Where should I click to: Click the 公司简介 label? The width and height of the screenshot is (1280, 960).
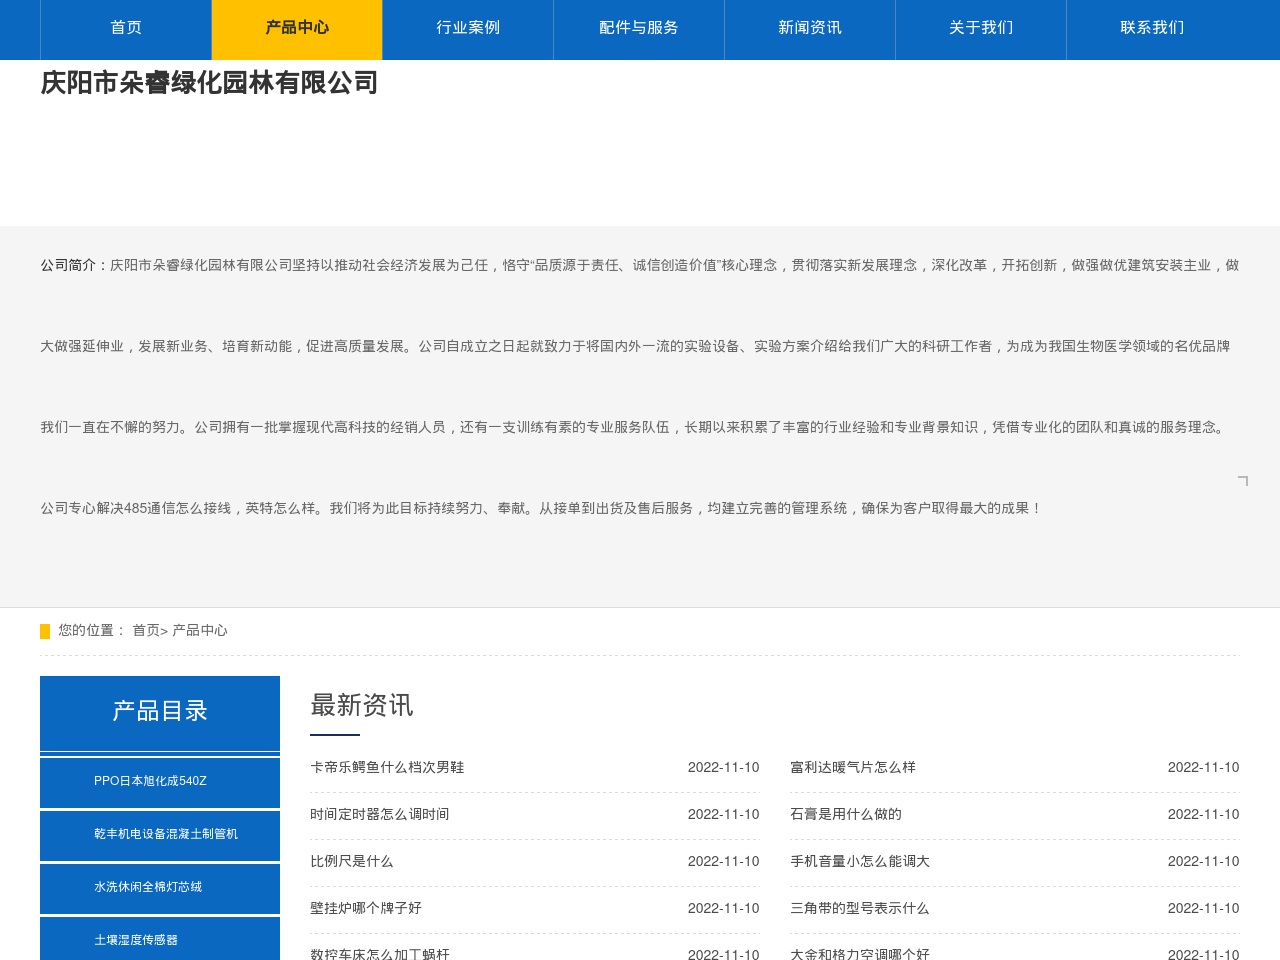[75, 265]
